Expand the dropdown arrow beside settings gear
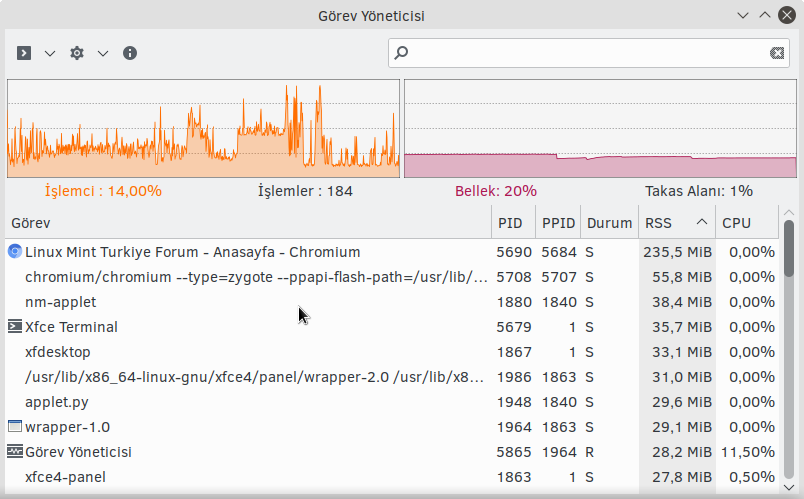The image size is (804, 499). [103, 53]
